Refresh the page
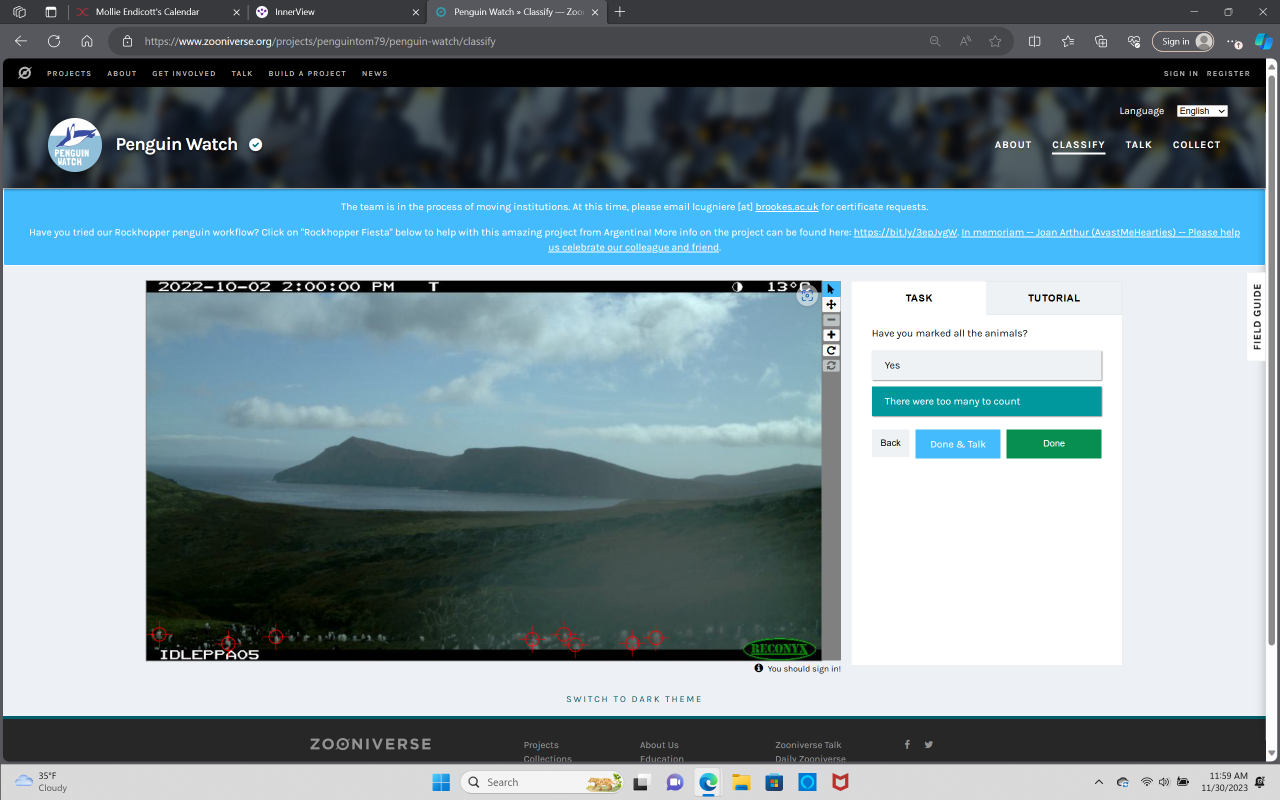The image size is (1280, 800). click(54, 41)
